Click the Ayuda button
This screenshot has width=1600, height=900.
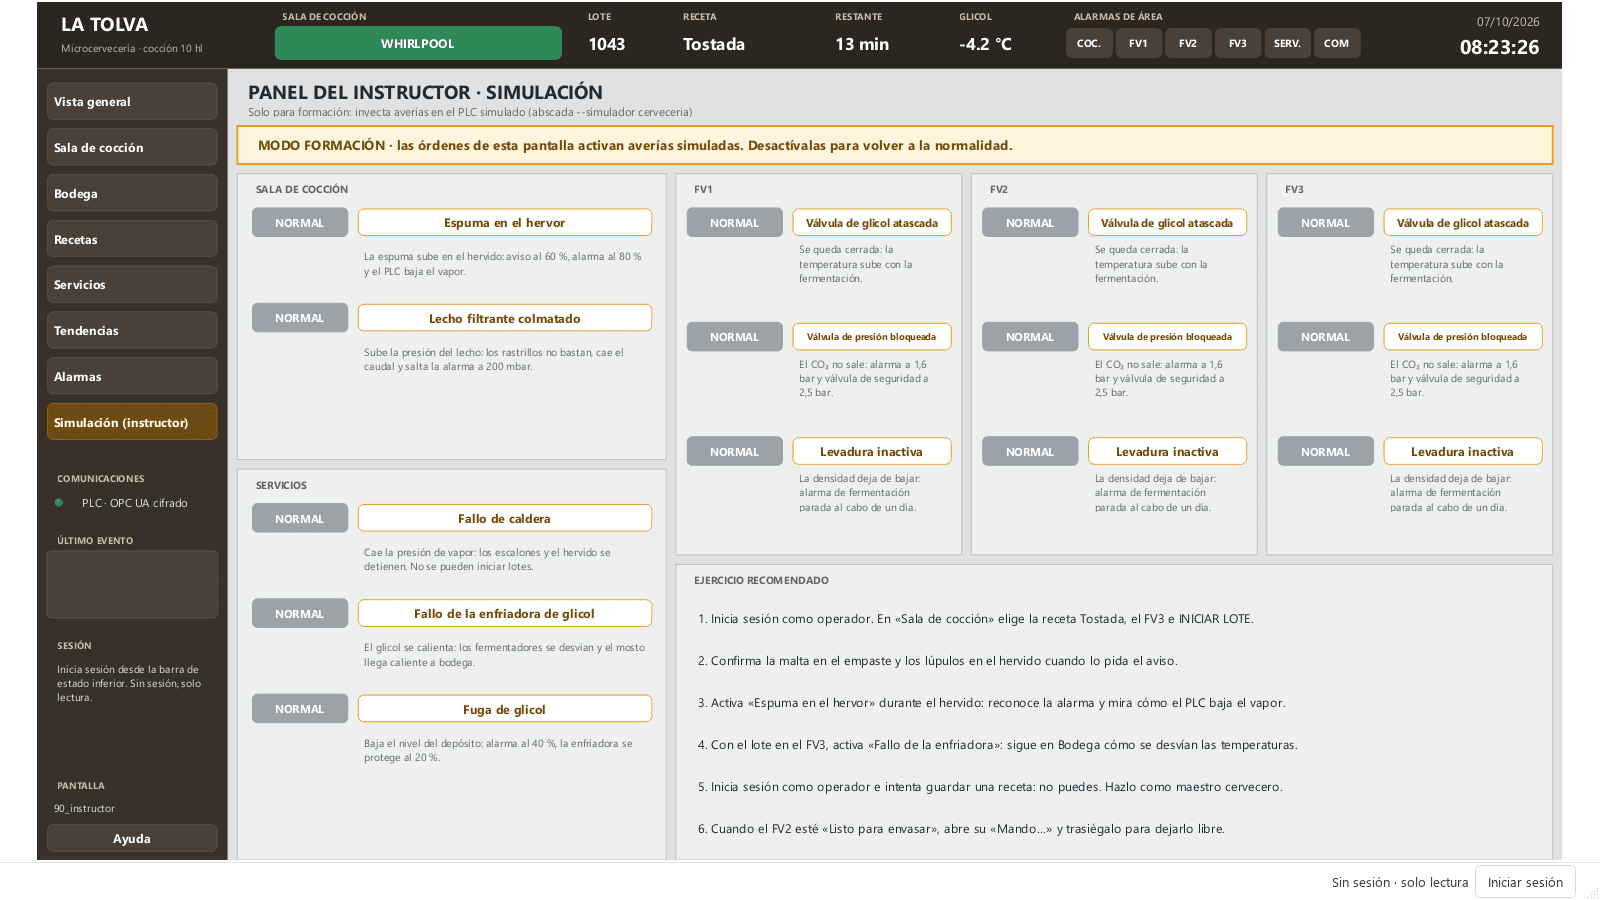[x=132, y=838]
